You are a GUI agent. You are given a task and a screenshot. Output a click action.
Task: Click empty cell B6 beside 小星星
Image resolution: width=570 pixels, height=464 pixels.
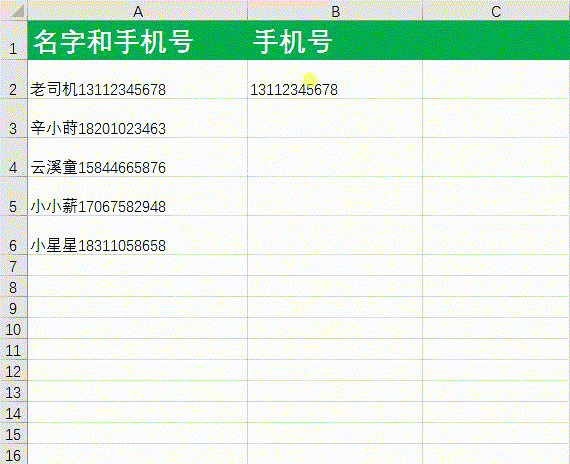point(335,235)
